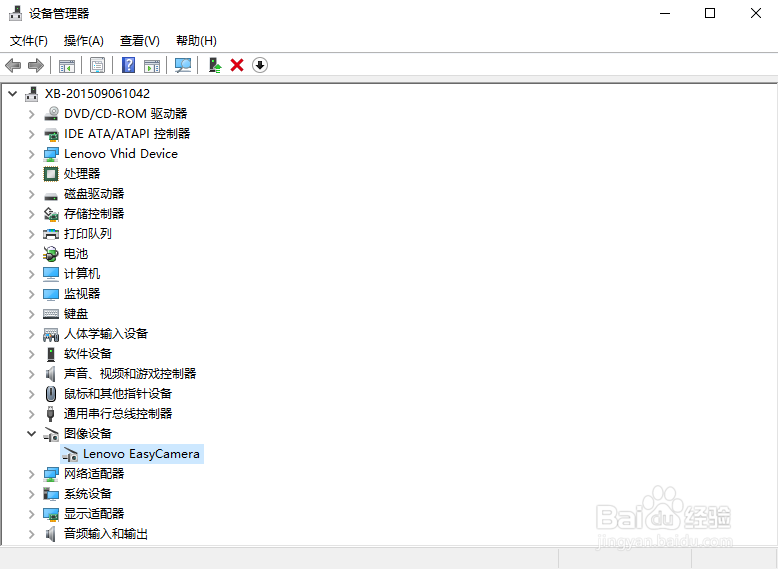Select the 电池 label

(x=76, y=253)
